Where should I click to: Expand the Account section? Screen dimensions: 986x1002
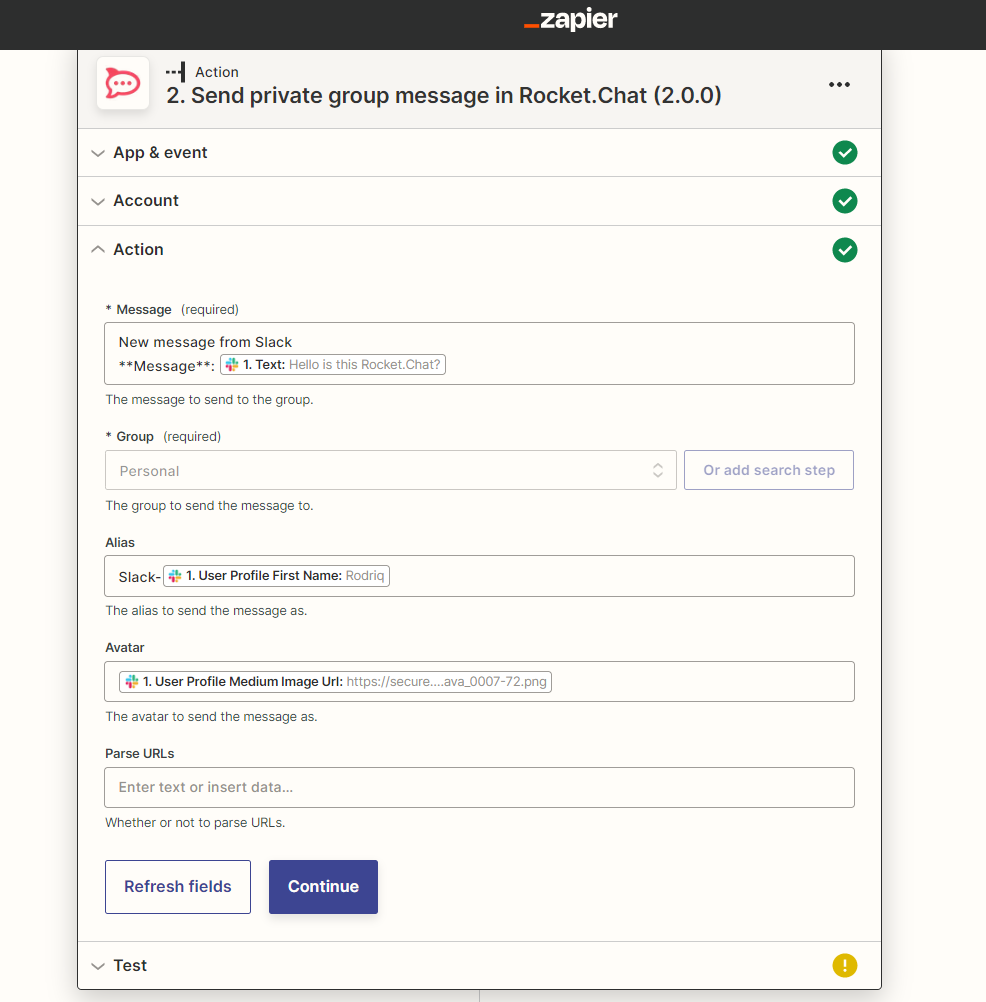click(145, 201)
